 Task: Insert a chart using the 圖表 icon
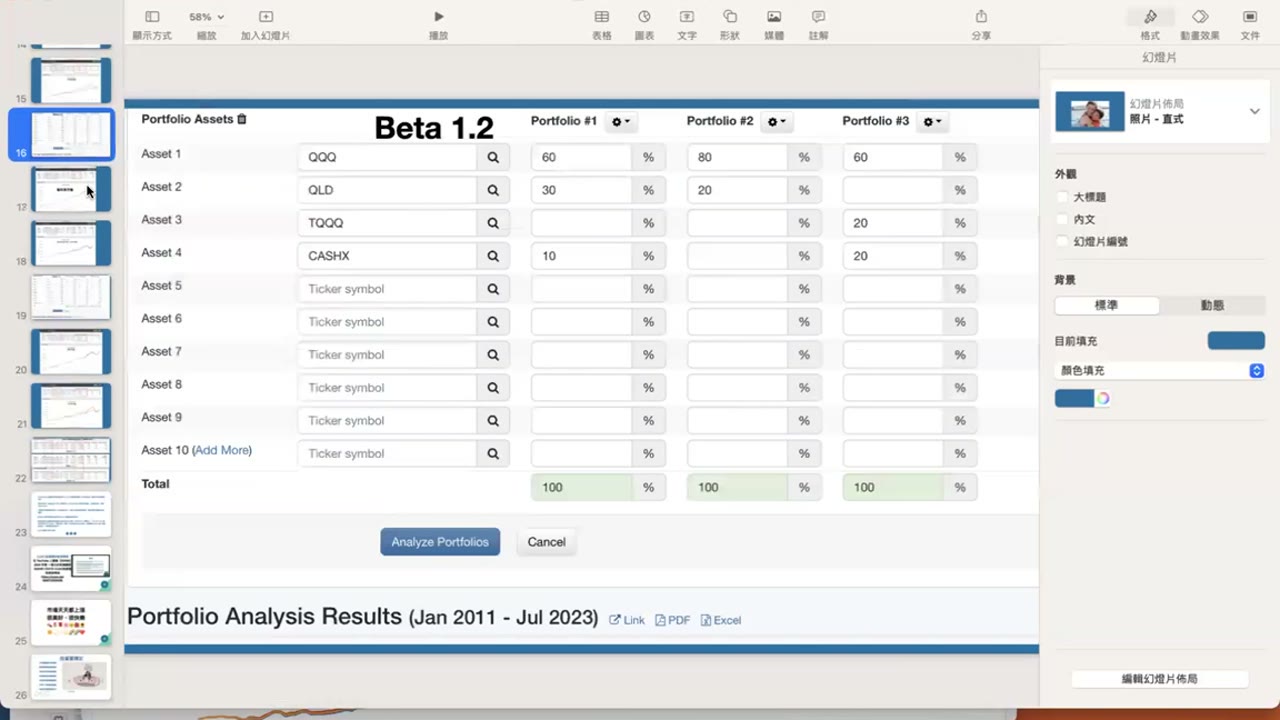[644, 24]
